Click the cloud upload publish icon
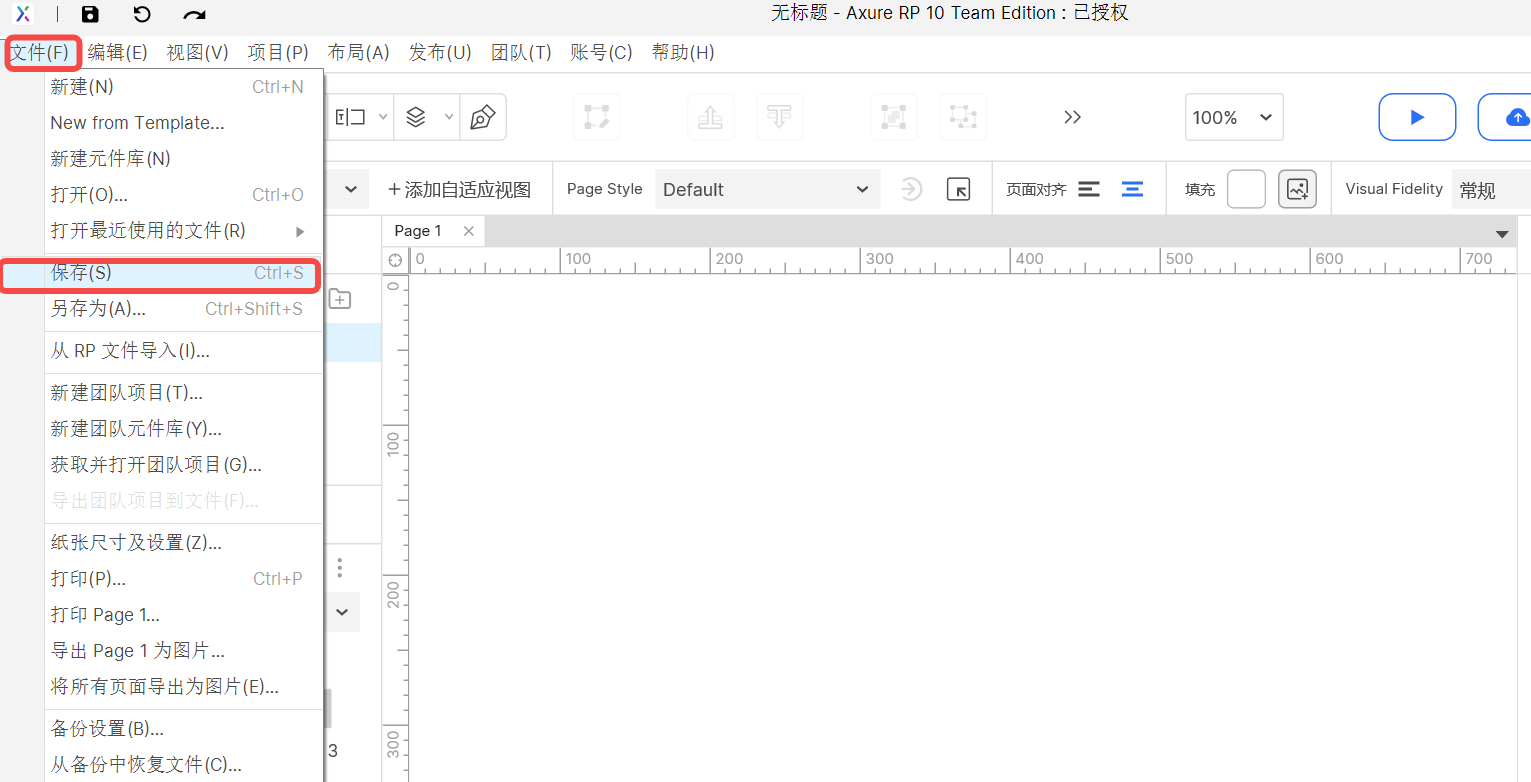This screenshot has height=782, width=1531. (1515, 117)
